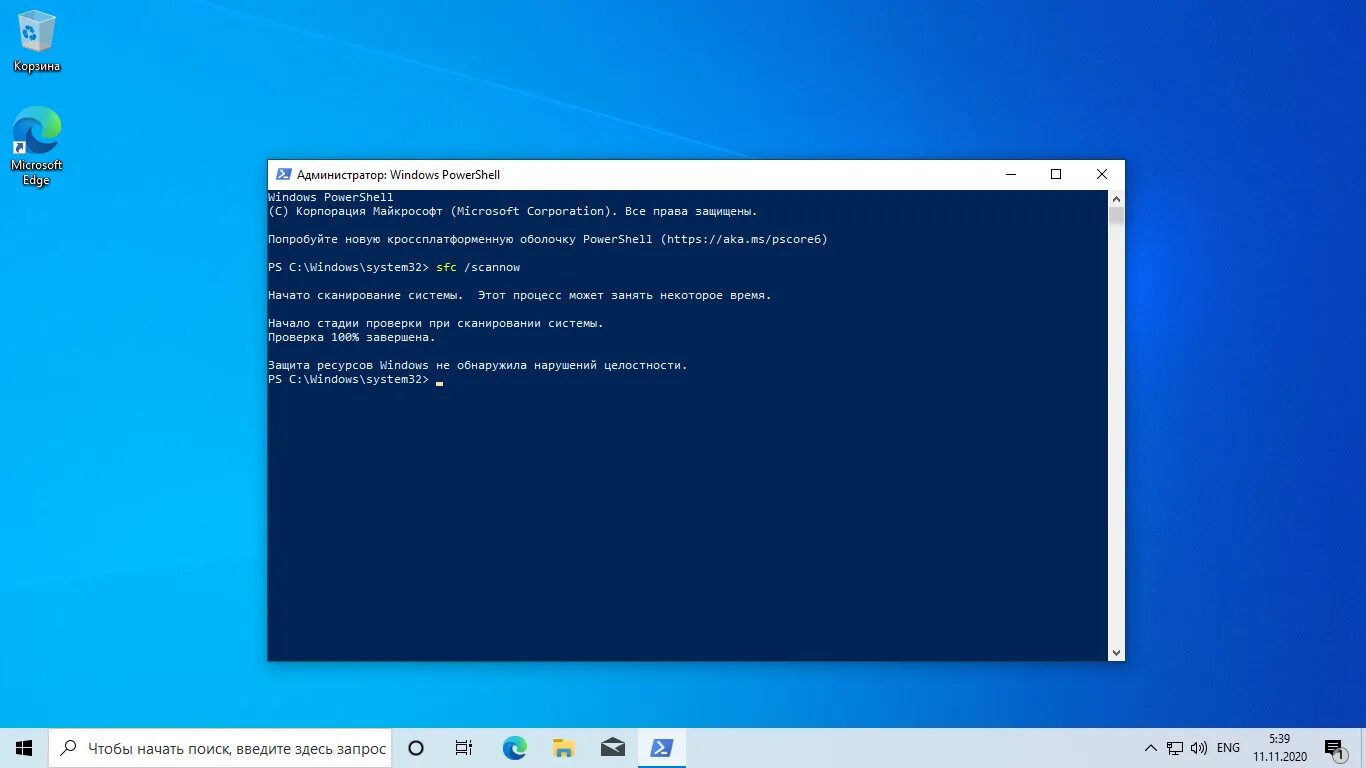Close the PowerShell window
This screenshot has height=768, width=1366.
(x=1102, y=174)
